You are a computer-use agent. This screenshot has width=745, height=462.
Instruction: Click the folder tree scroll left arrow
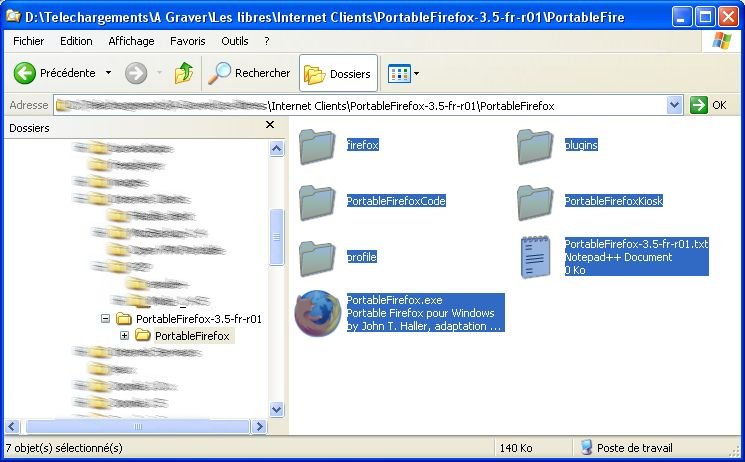(x=12, y=426)
